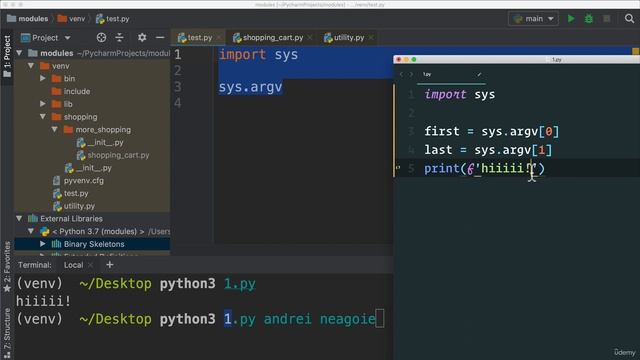Image resolution: width=640 pixels, height=360 pixels.
Task: Collapse External Libraries node arrow
Action: pyautogui.click(x=19, y=218)
